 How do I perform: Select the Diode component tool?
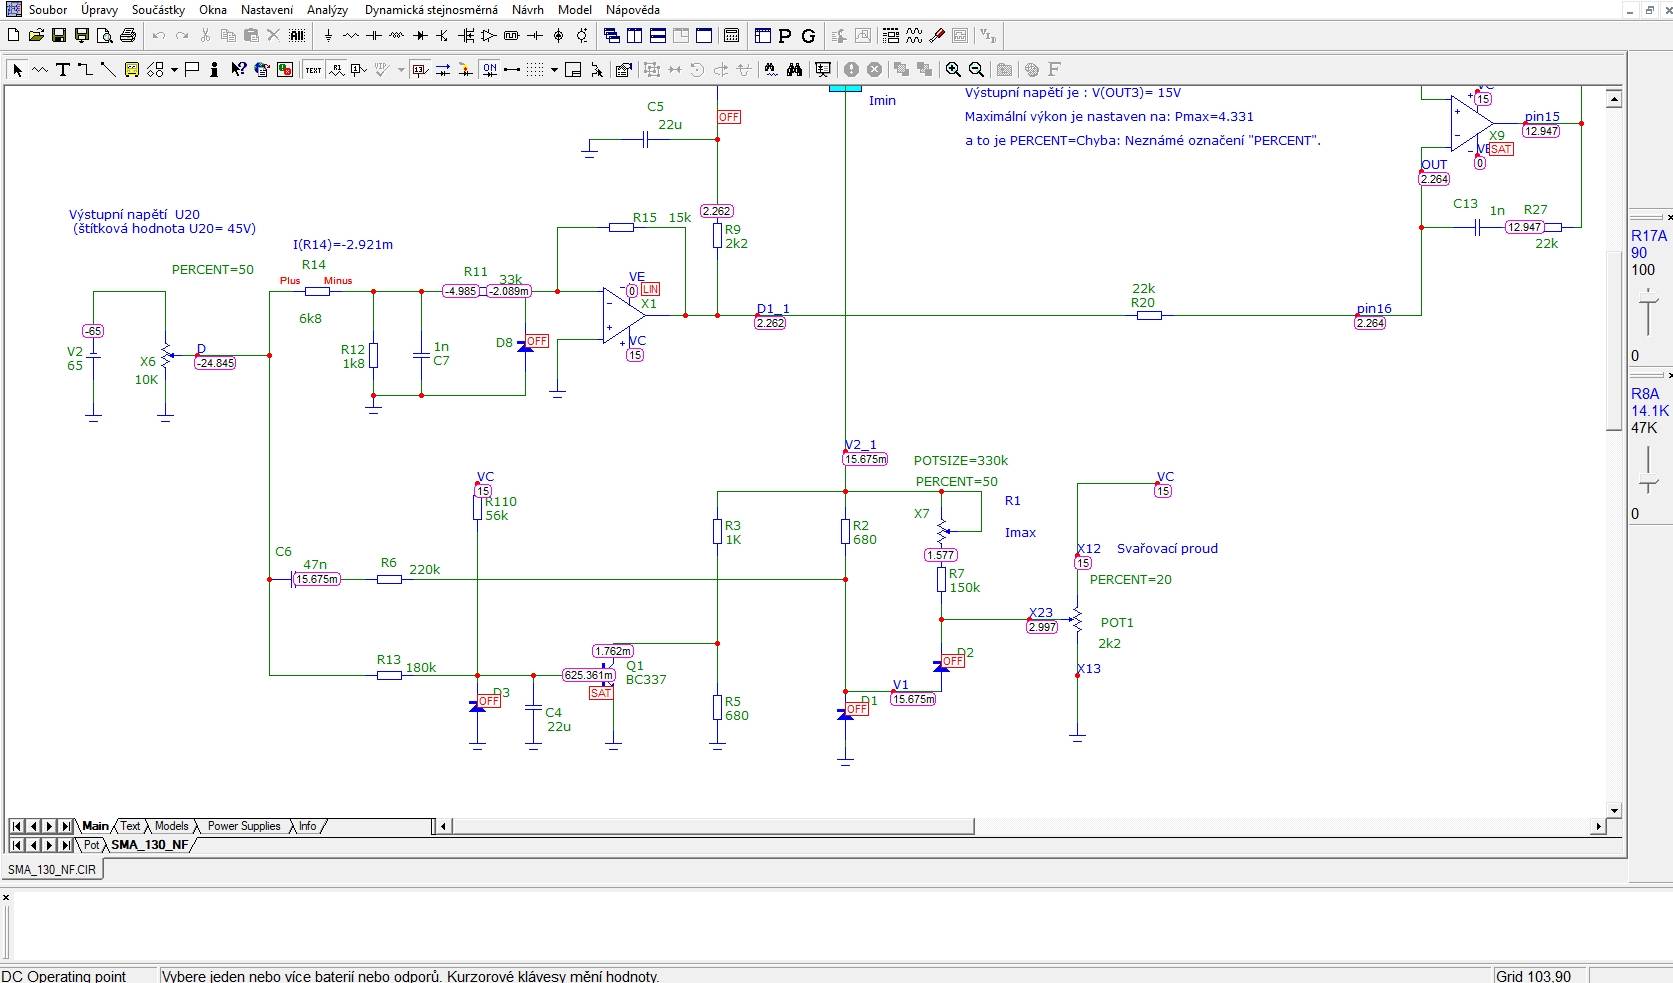tap(420, 36)
